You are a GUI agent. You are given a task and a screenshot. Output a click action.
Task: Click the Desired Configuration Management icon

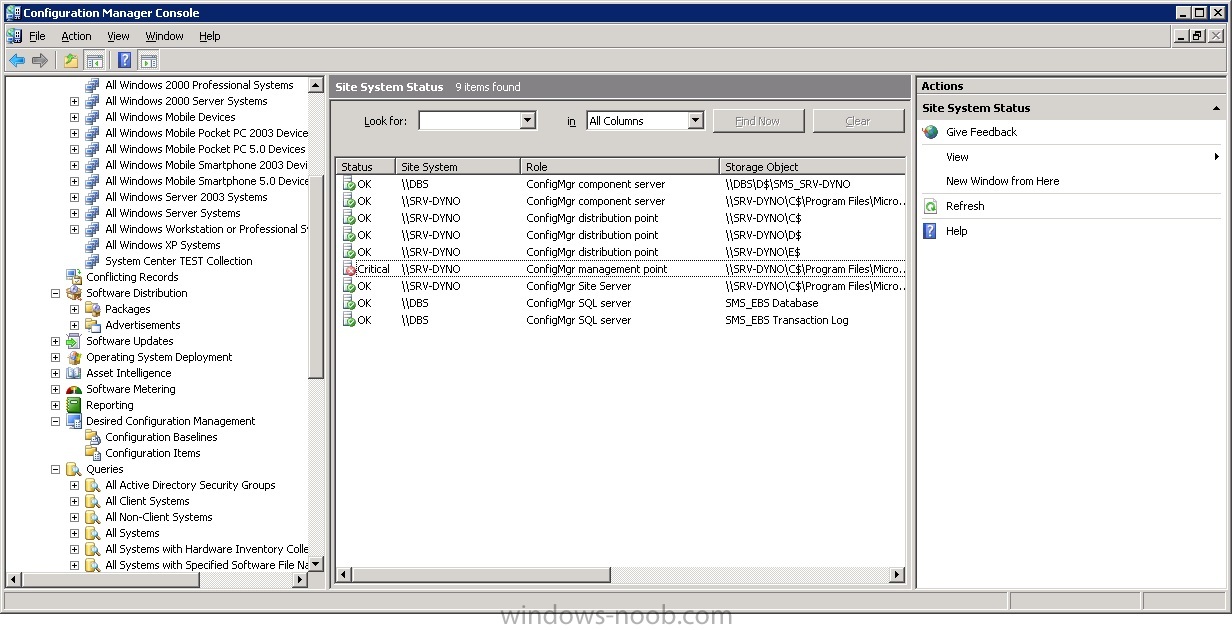coord(74,421)
